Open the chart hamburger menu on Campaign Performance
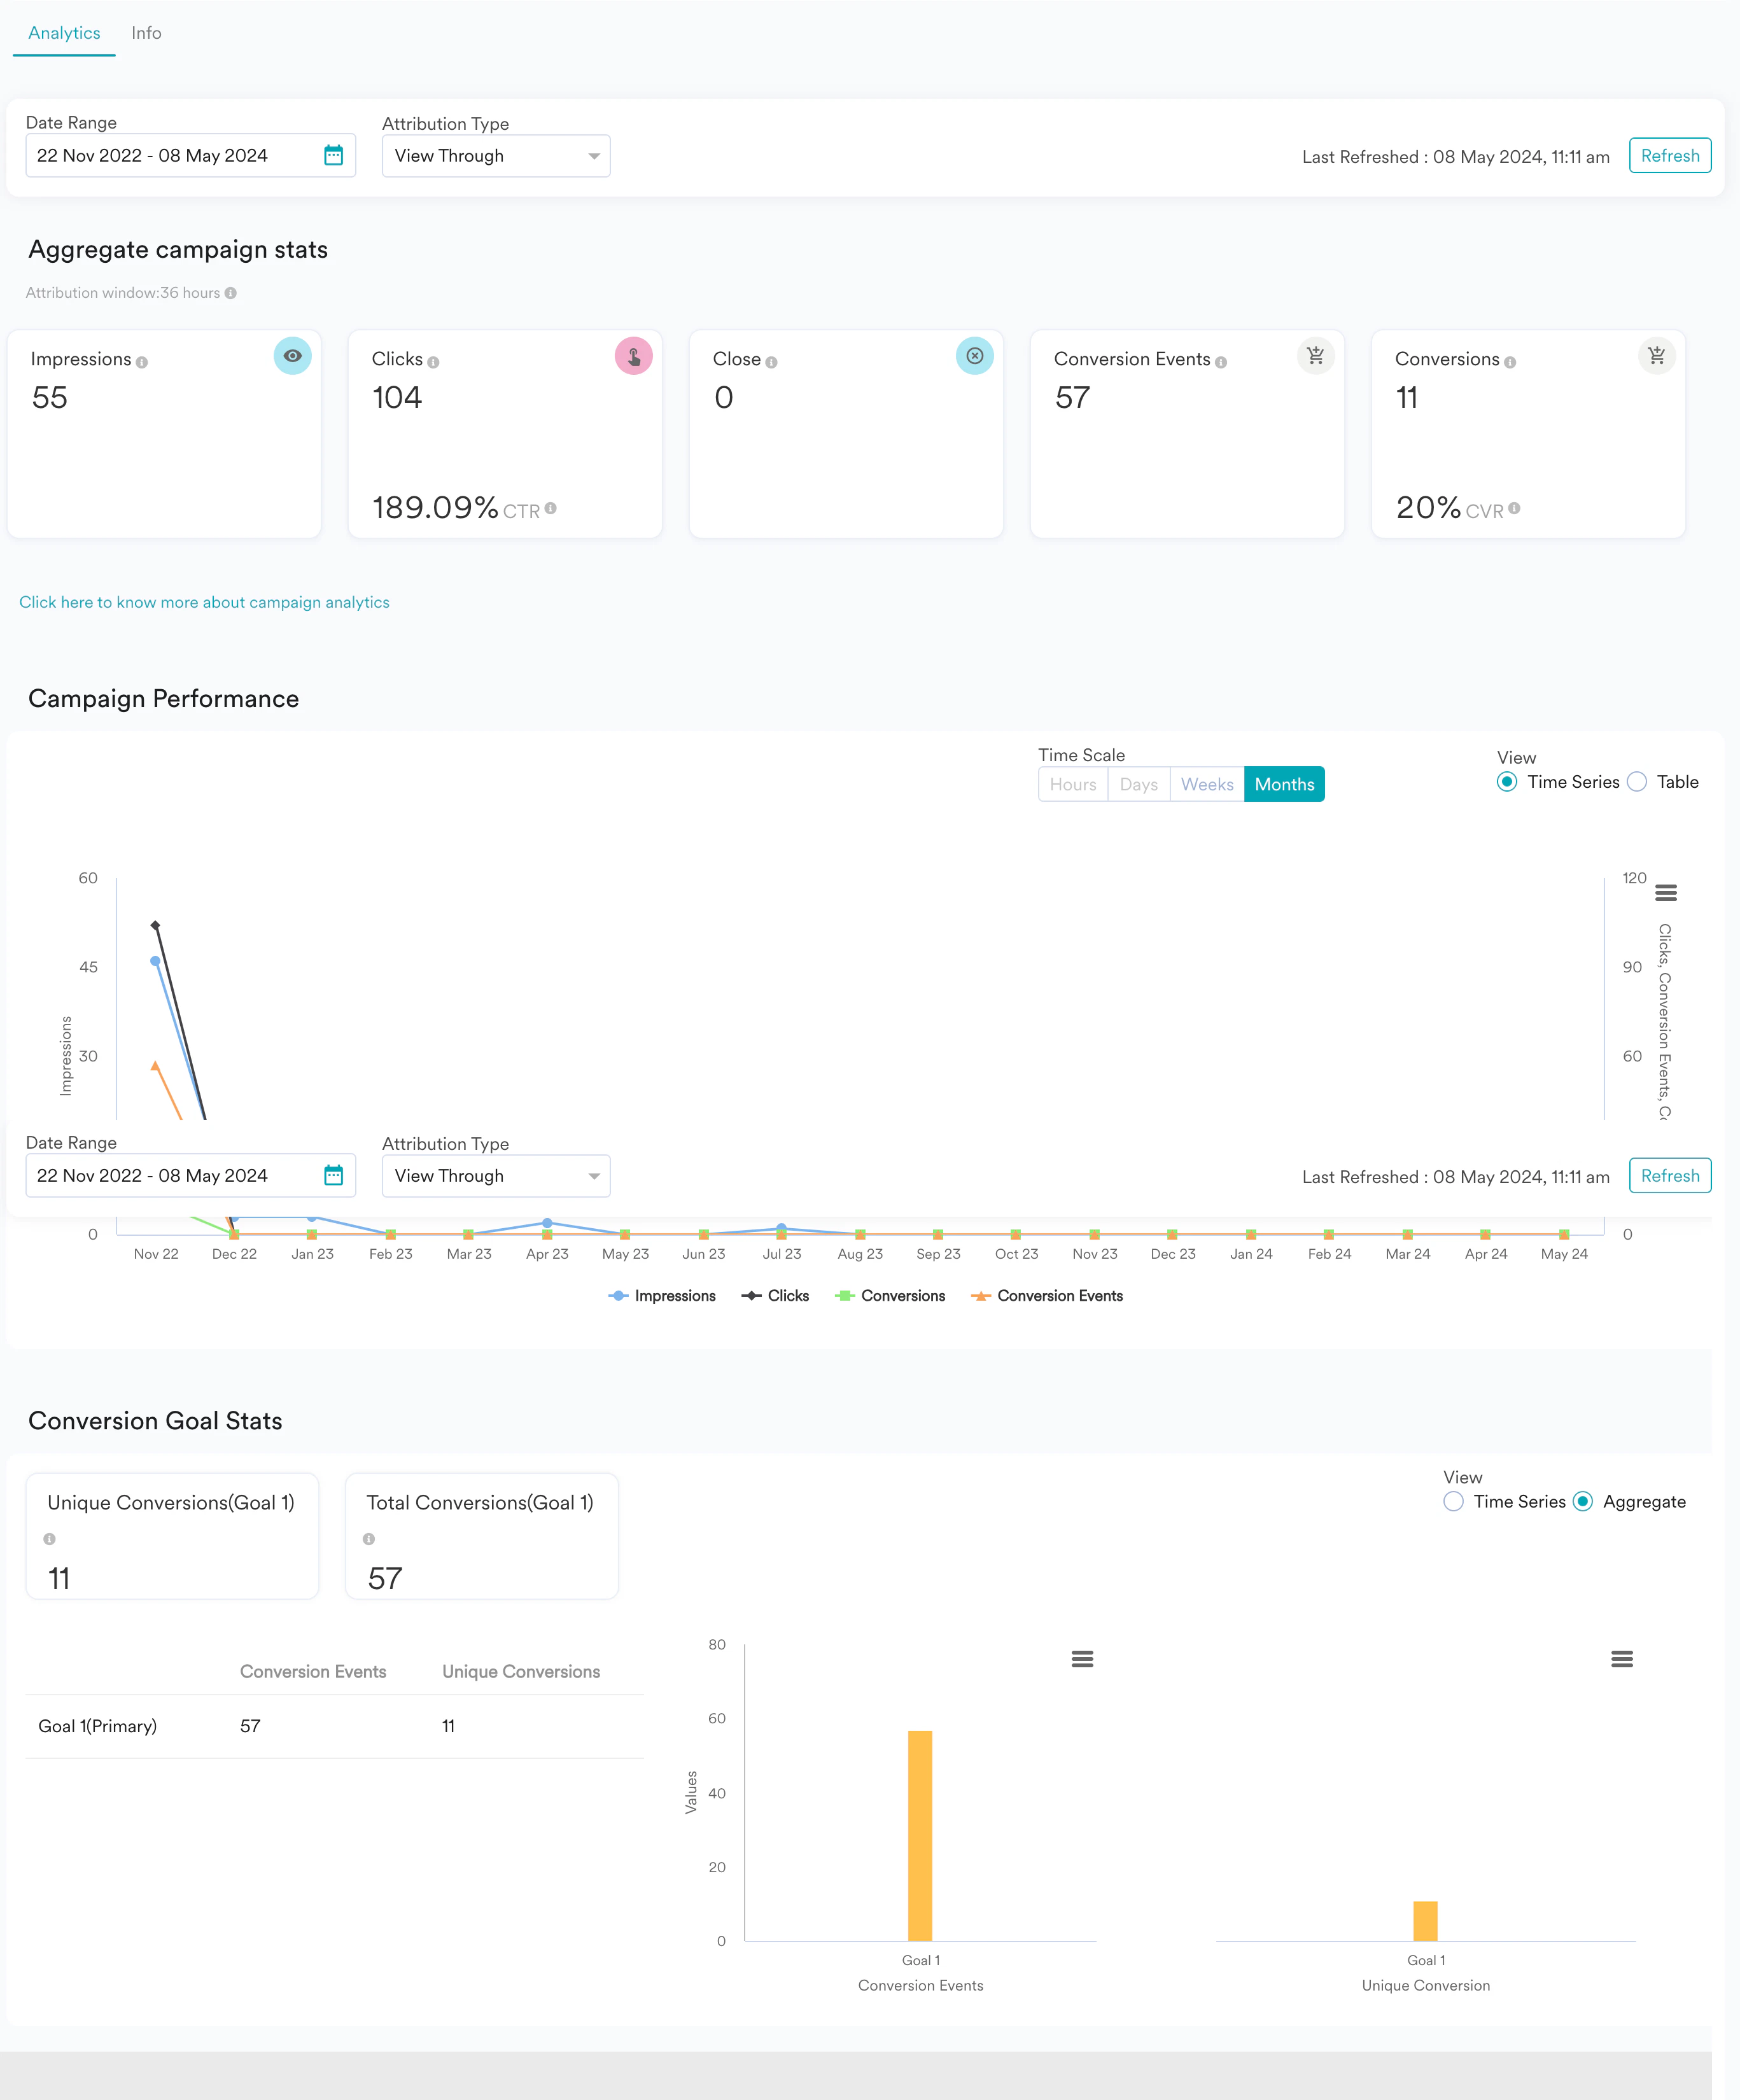1740x2100 pixels. [x=1665, y=893]
